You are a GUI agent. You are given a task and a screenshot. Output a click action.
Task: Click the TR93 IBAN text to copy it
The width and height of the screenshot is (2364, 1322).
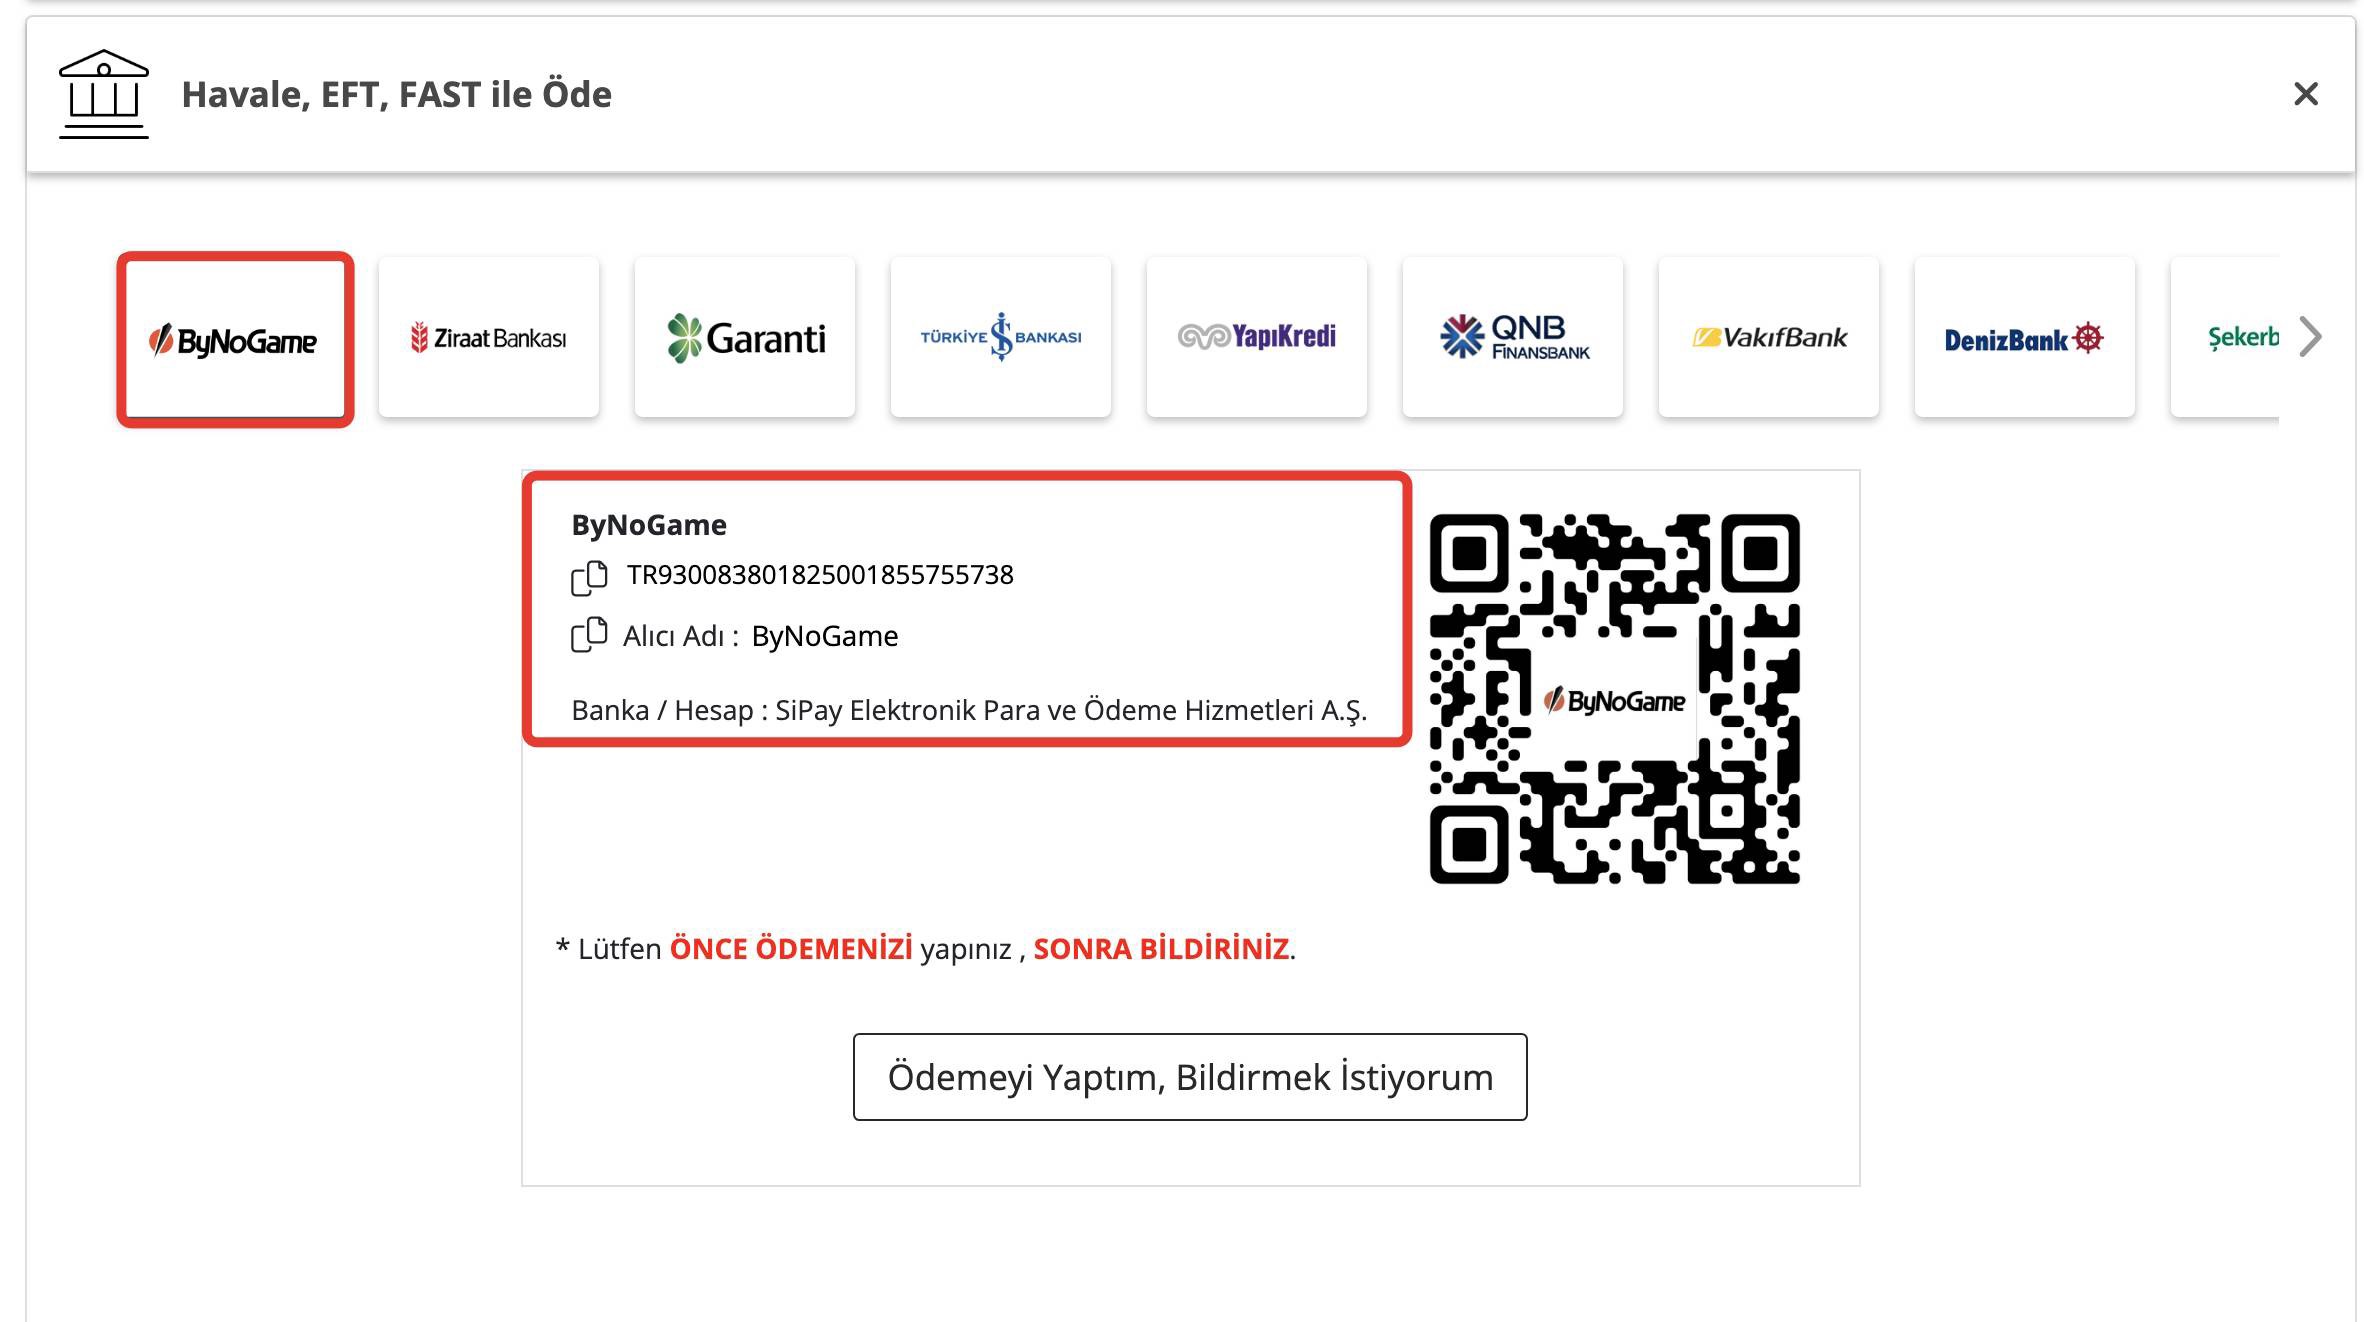pos(820,574)
